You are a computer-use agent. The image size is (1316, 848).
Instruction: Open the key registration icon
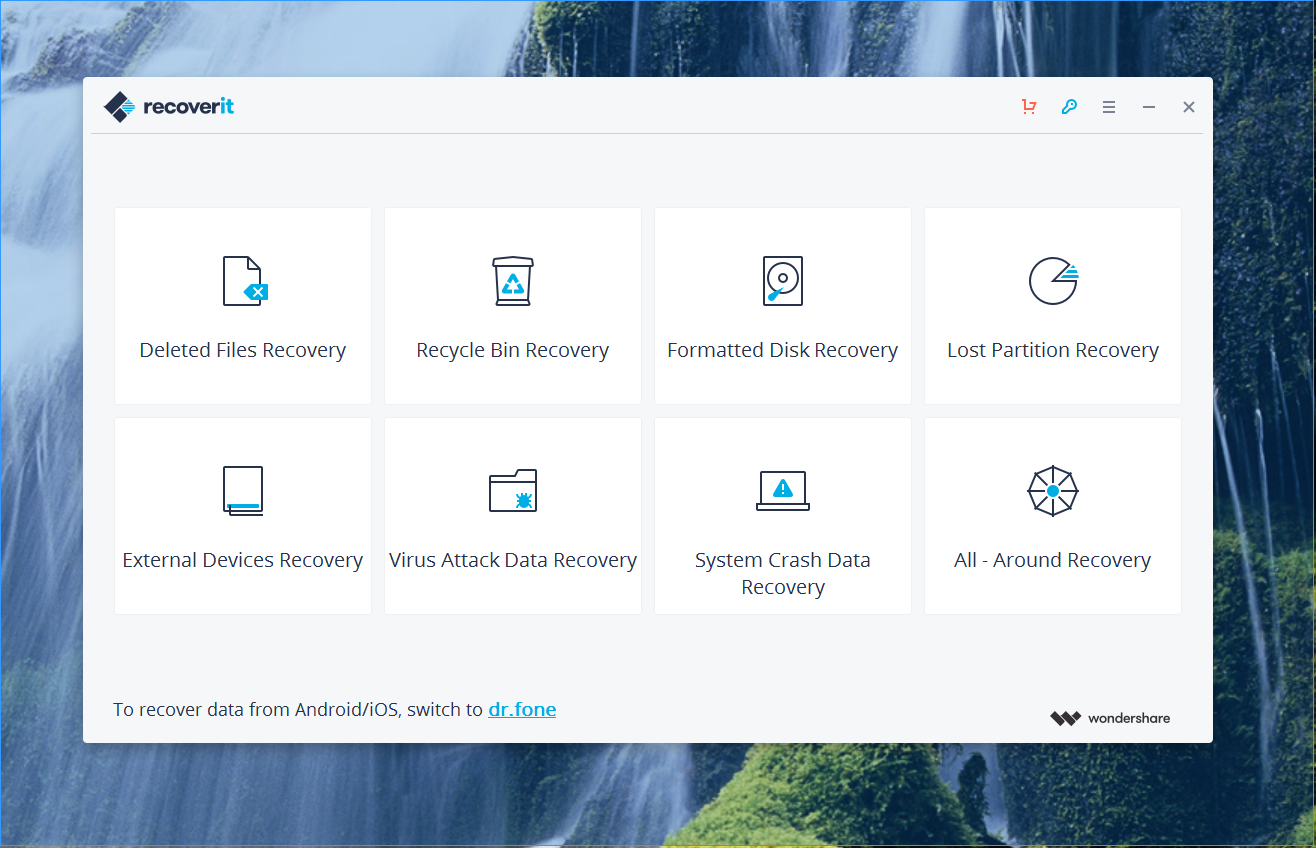pos(1069,107)
